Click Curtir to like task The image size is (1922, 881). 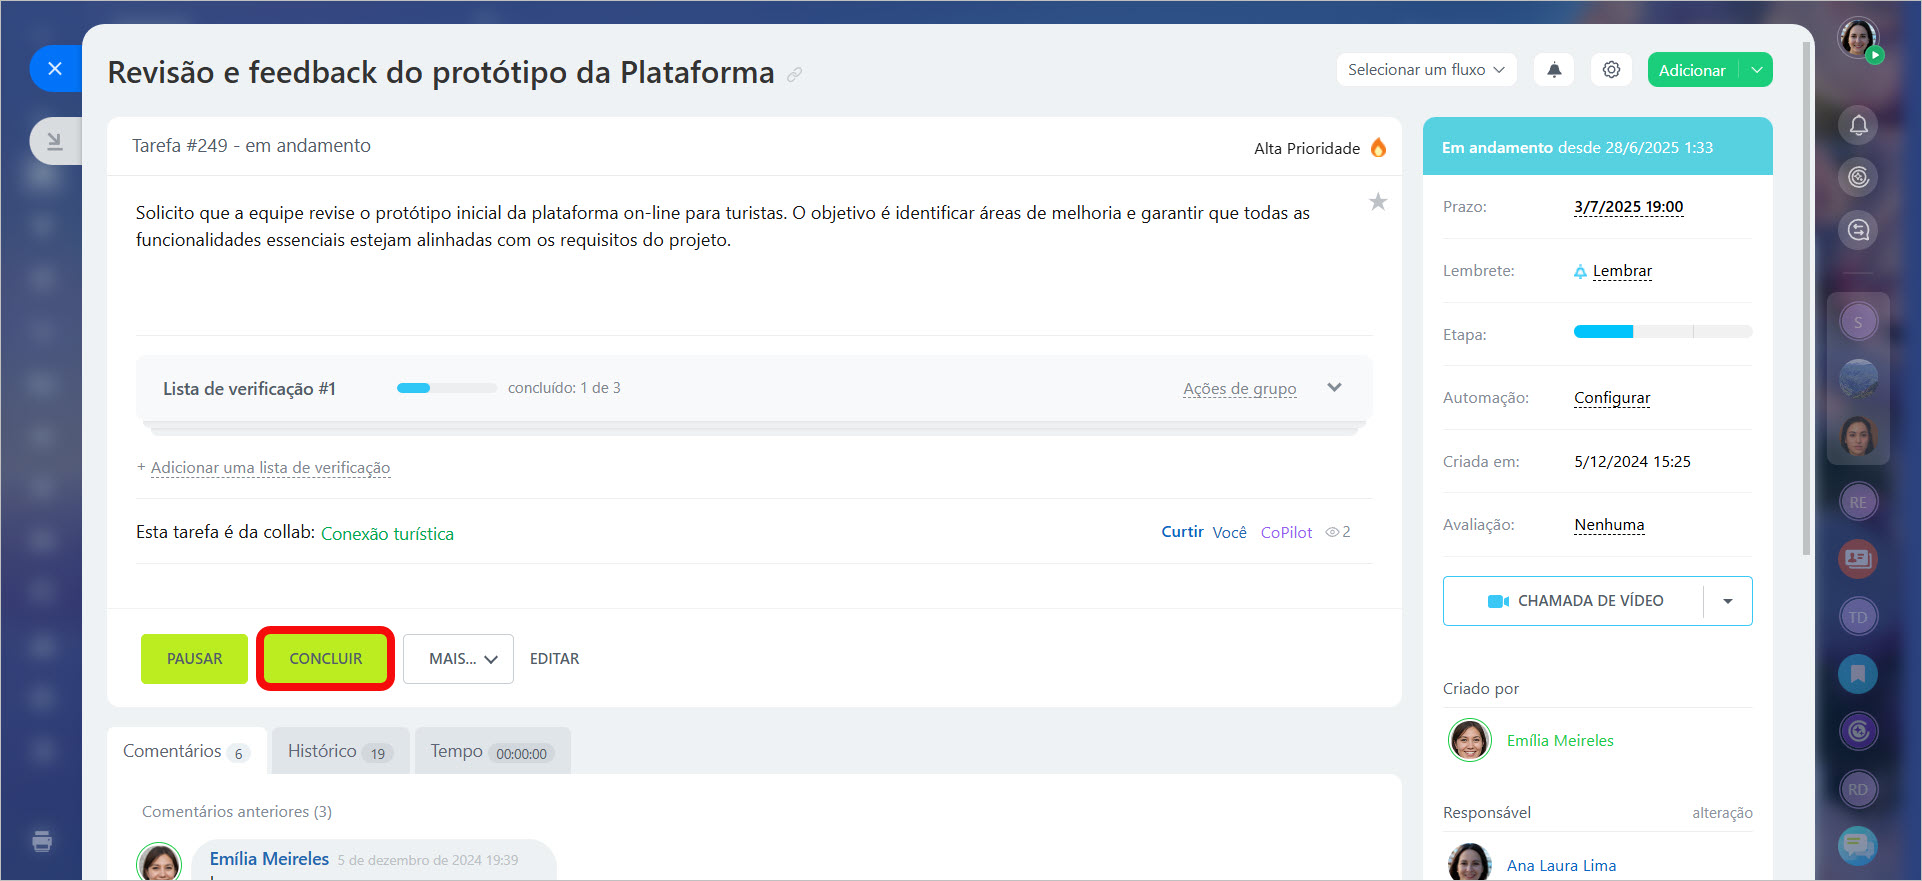click(x=1182, y=532)
